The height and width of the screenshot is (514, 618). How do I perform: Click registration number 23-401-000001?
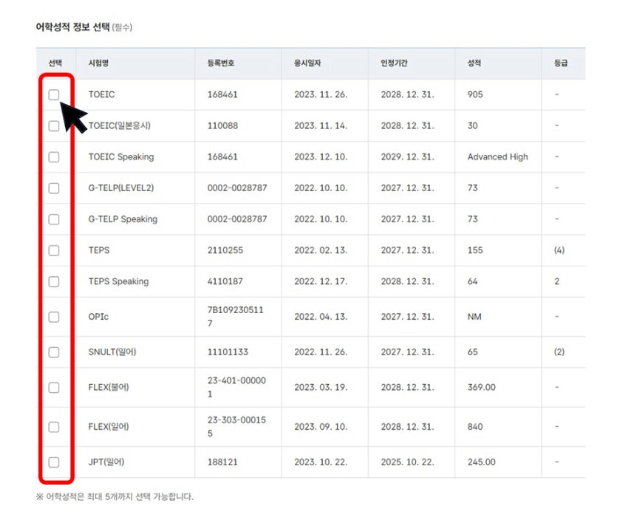(x=236, y=387)
